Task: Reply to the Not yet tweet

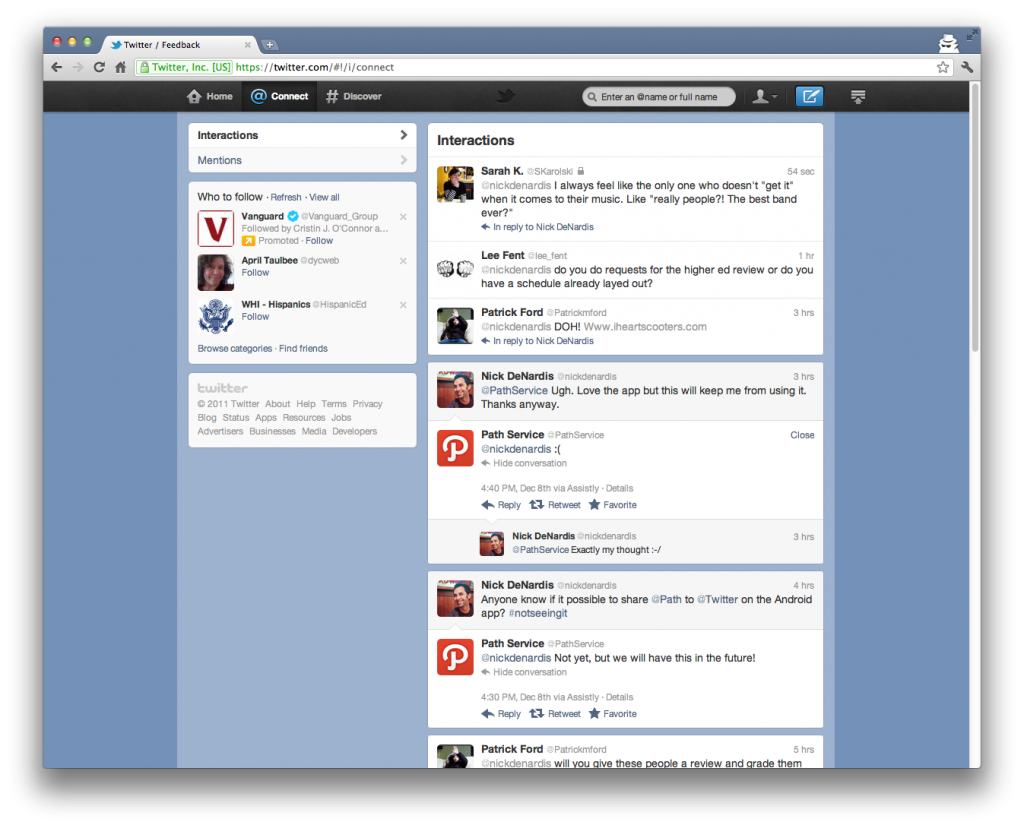Action: (501, 714)
